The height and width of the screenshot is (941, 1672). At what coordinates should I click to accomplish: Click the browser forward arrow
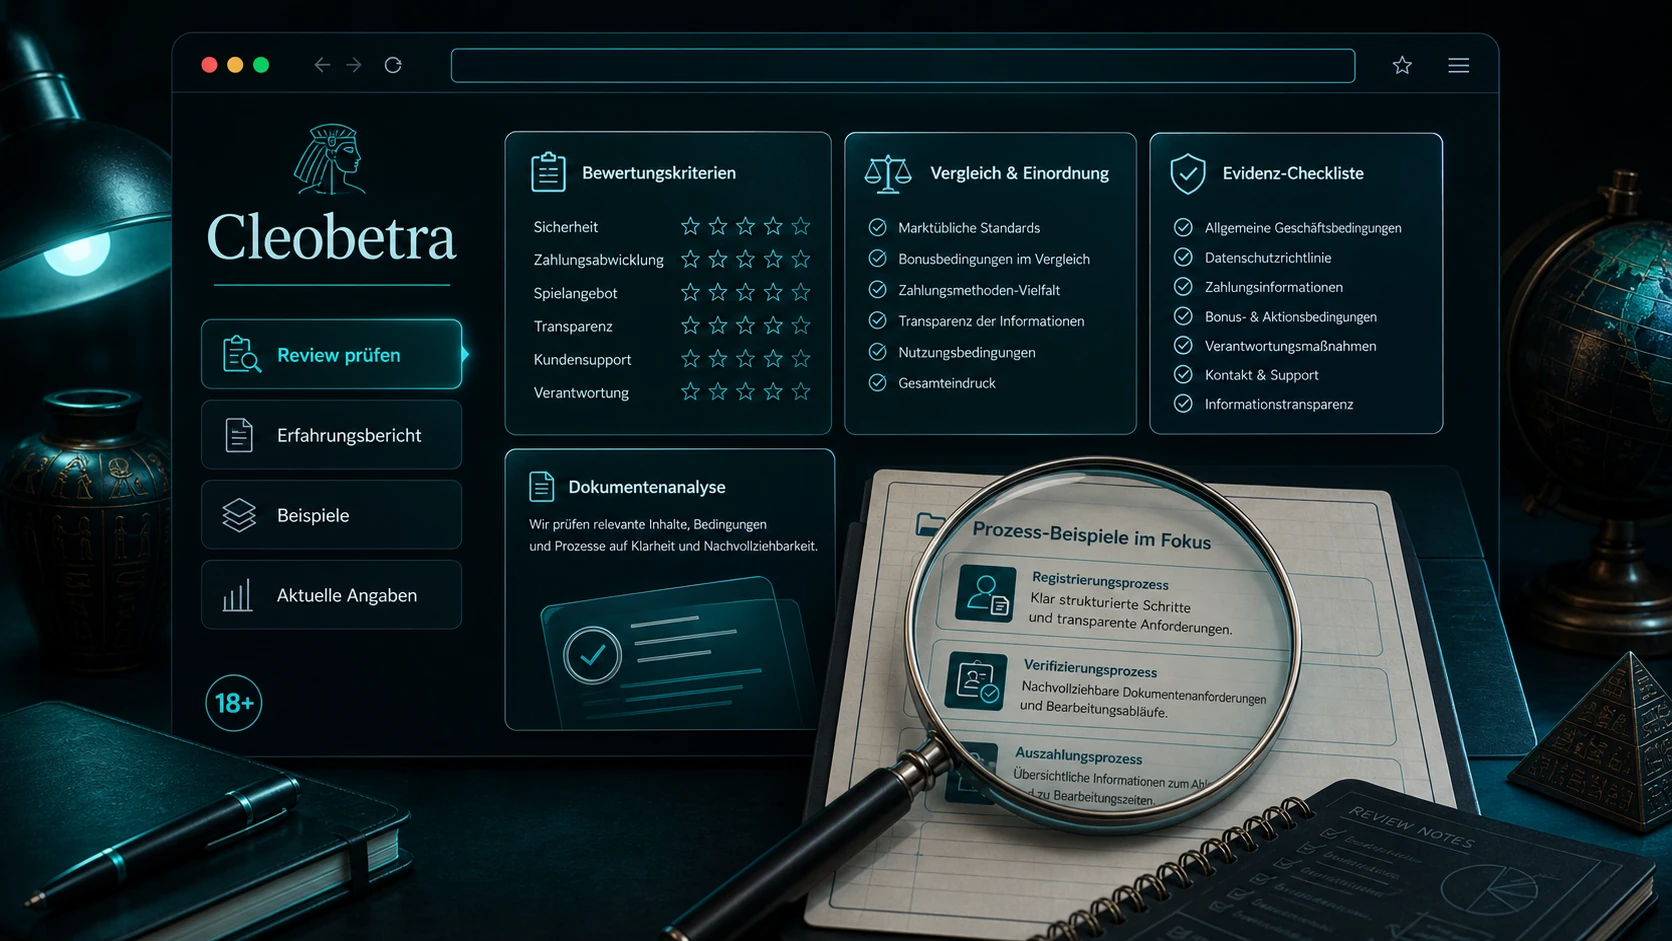click(x=354, y=65)
